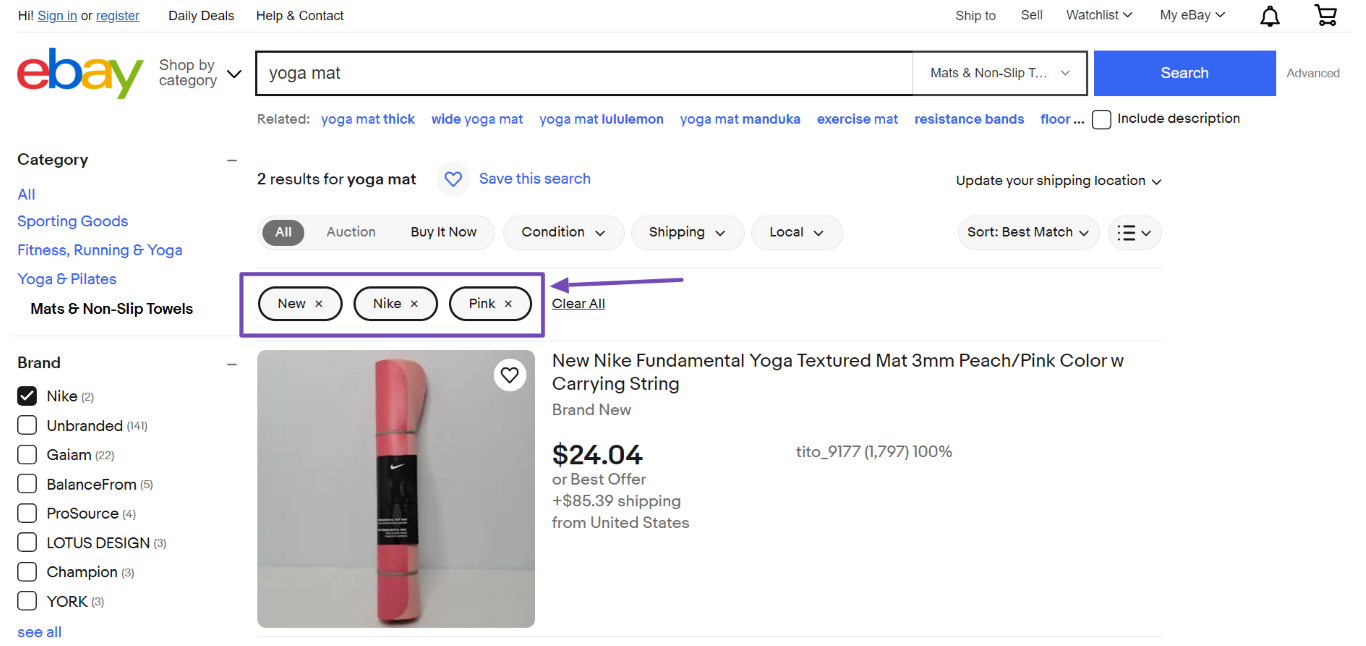Select All in Category list

pos(26,194)
